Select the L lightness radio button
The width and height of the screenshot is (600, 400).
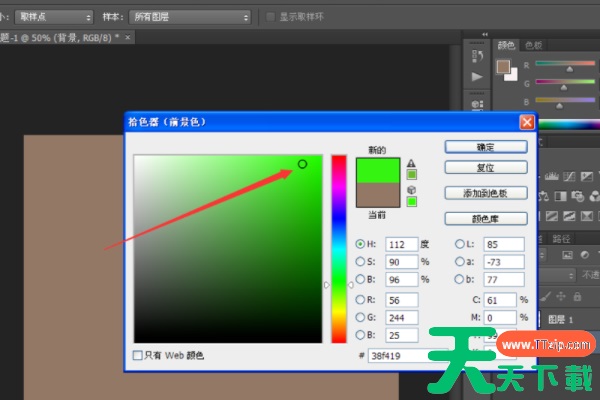[460, 244]
